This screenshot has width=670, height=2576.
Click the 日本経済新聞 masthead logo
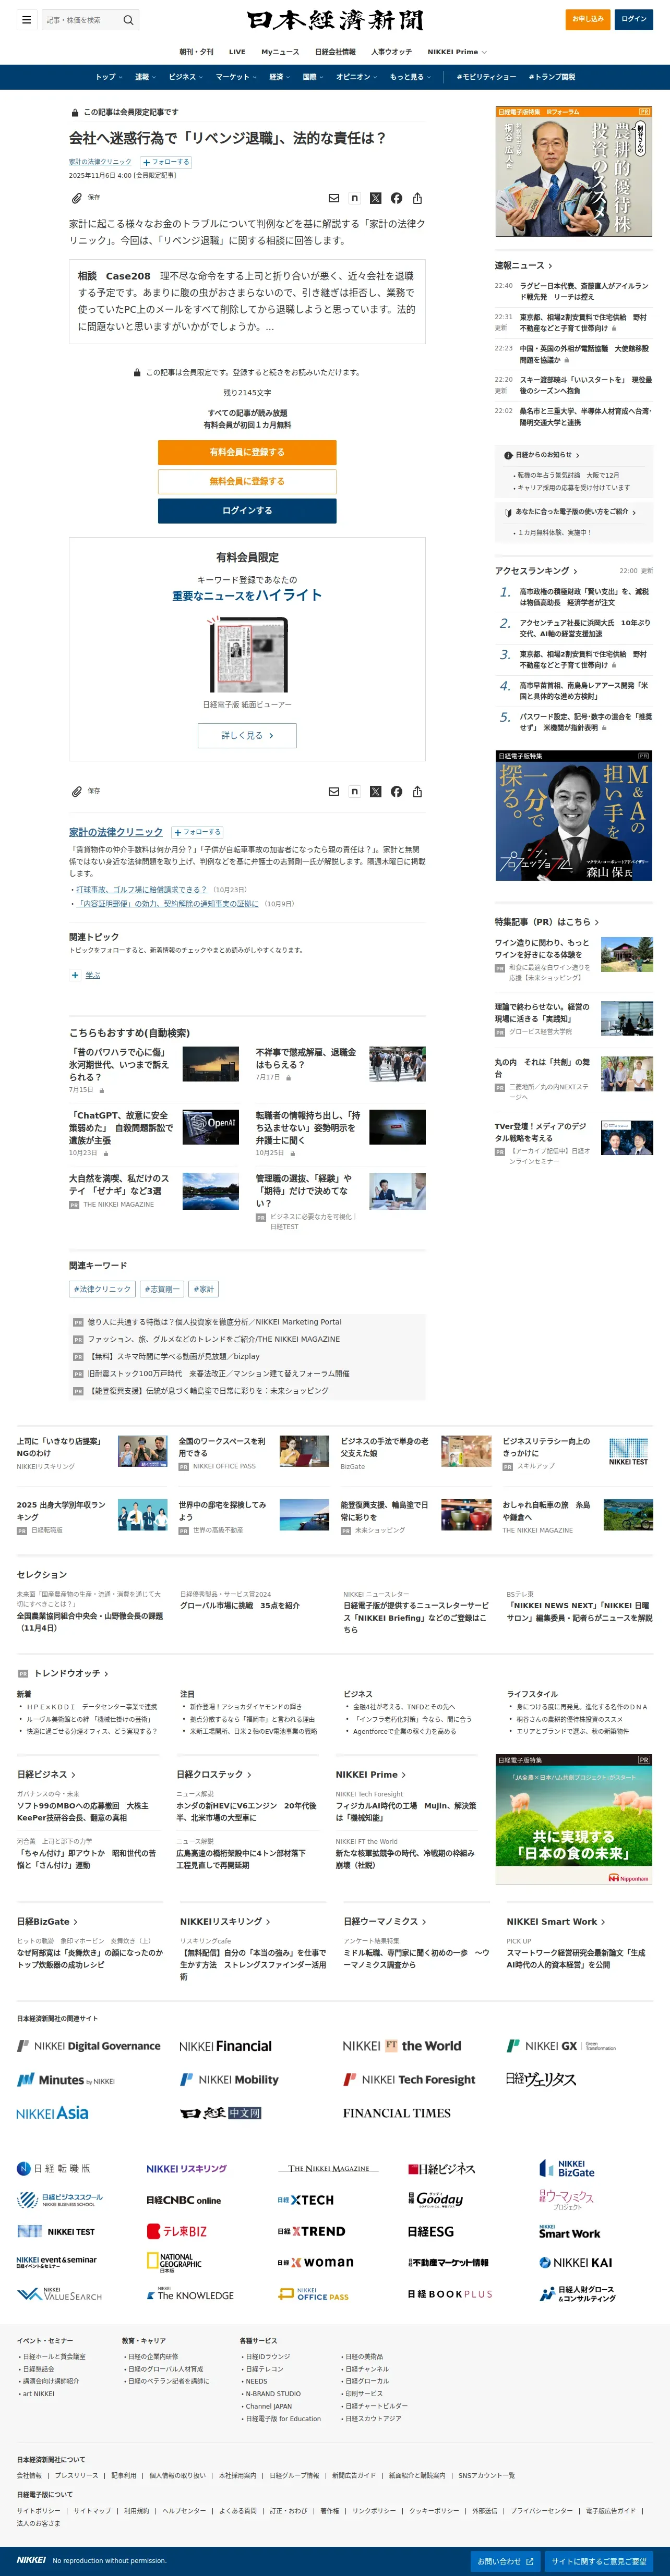tap(335, 20)
